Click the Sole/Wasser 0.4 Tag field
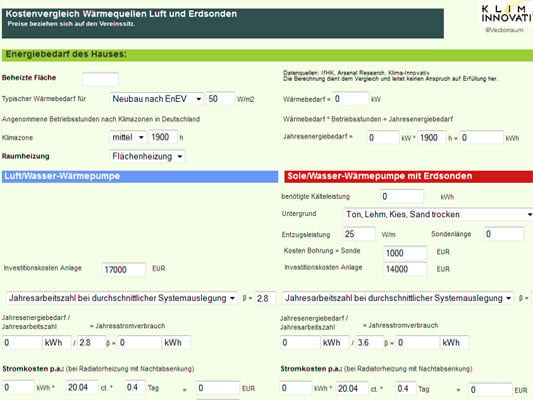The height and width of the screenshot is (400, 533). (x=406, y=388)
